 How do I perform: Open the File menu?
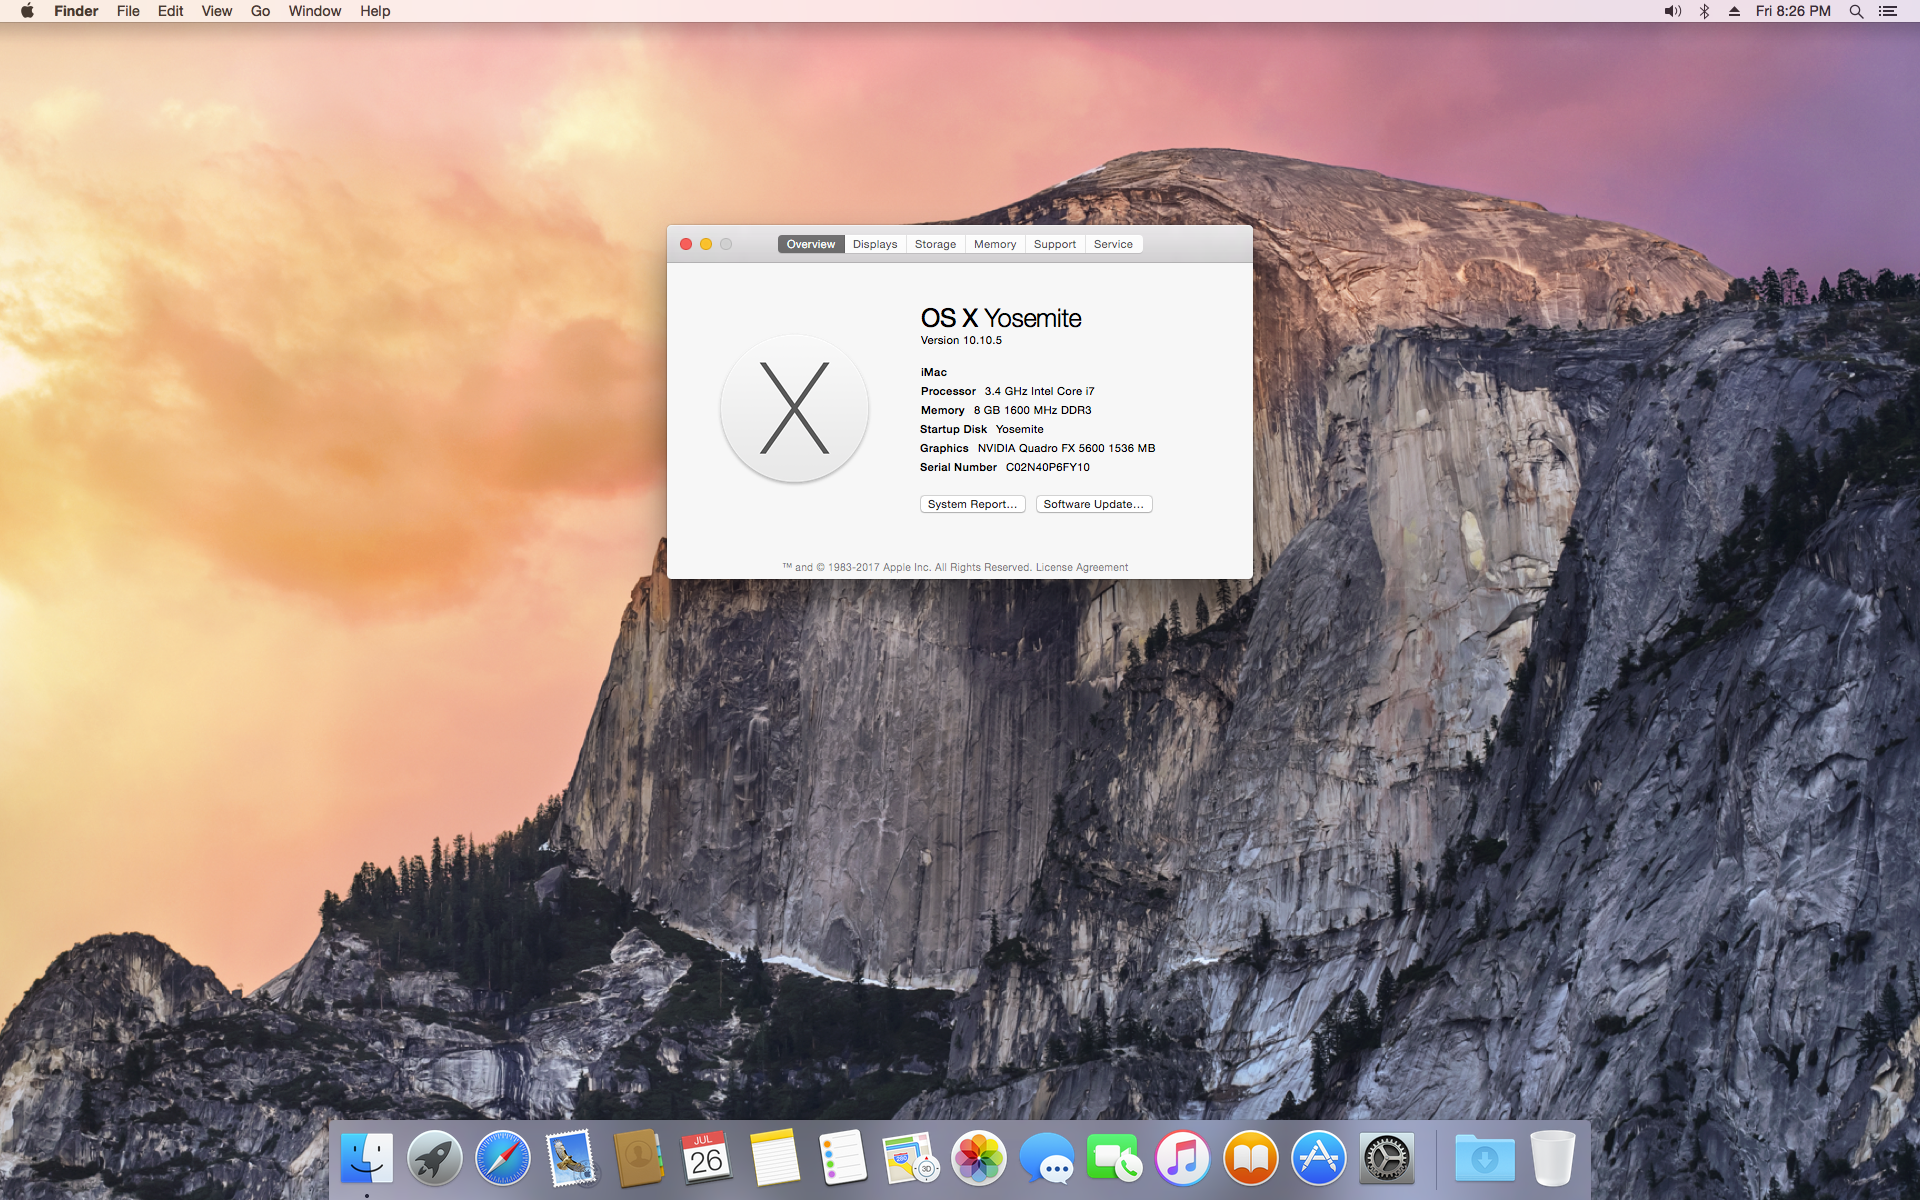pyautogui.click(x=128, y=11)
